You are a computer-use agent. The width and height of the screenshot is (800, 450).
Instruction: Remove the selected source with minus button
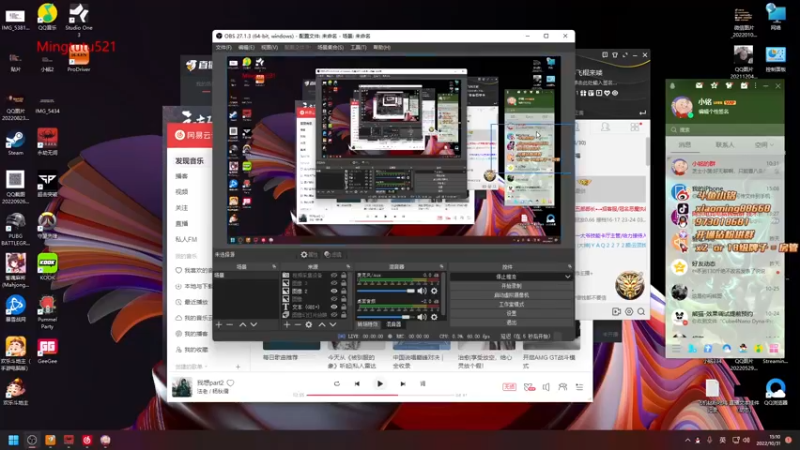click(x=297, y=324)
